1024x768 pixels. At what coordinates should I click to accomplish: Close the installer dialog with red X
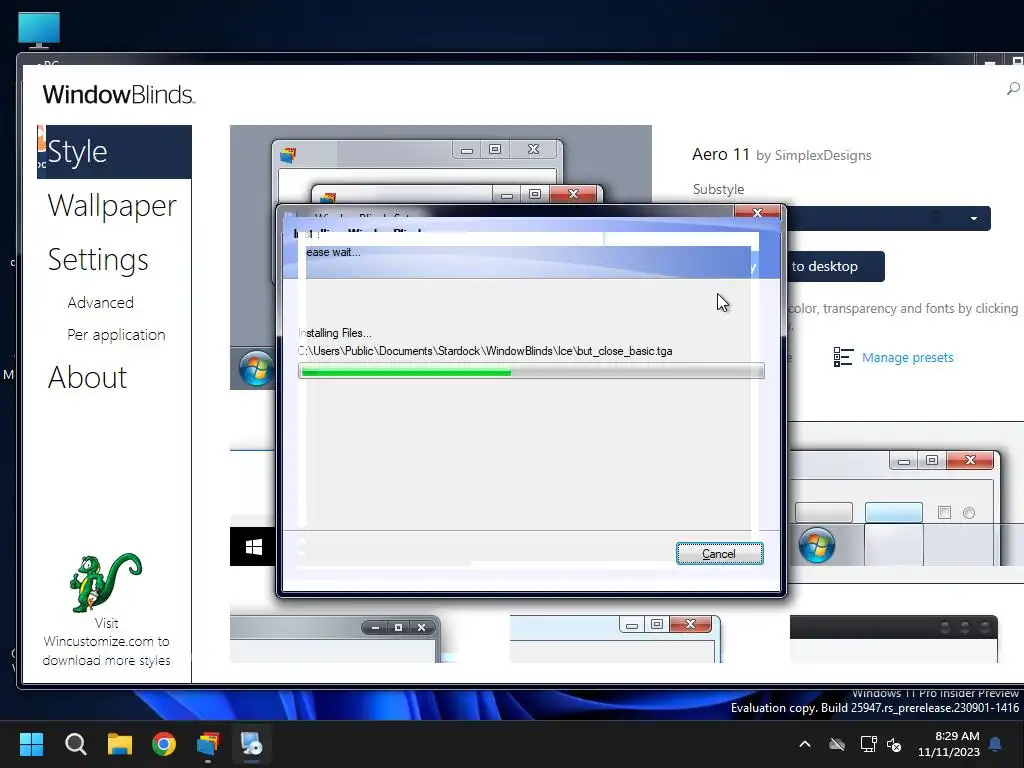(x=758, y=213)
